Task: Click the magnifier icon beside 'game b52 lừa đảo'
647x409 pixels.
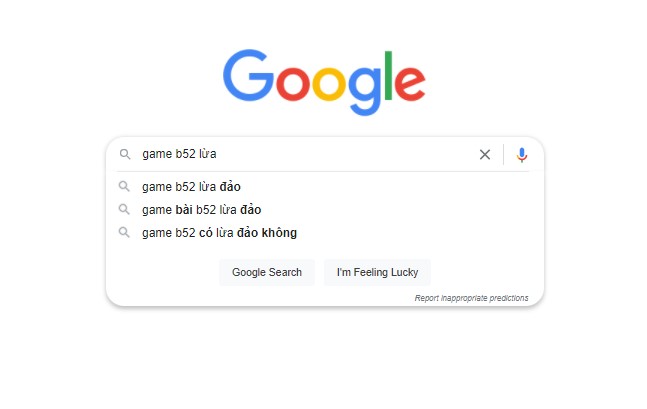Action: tap(125, 186)
